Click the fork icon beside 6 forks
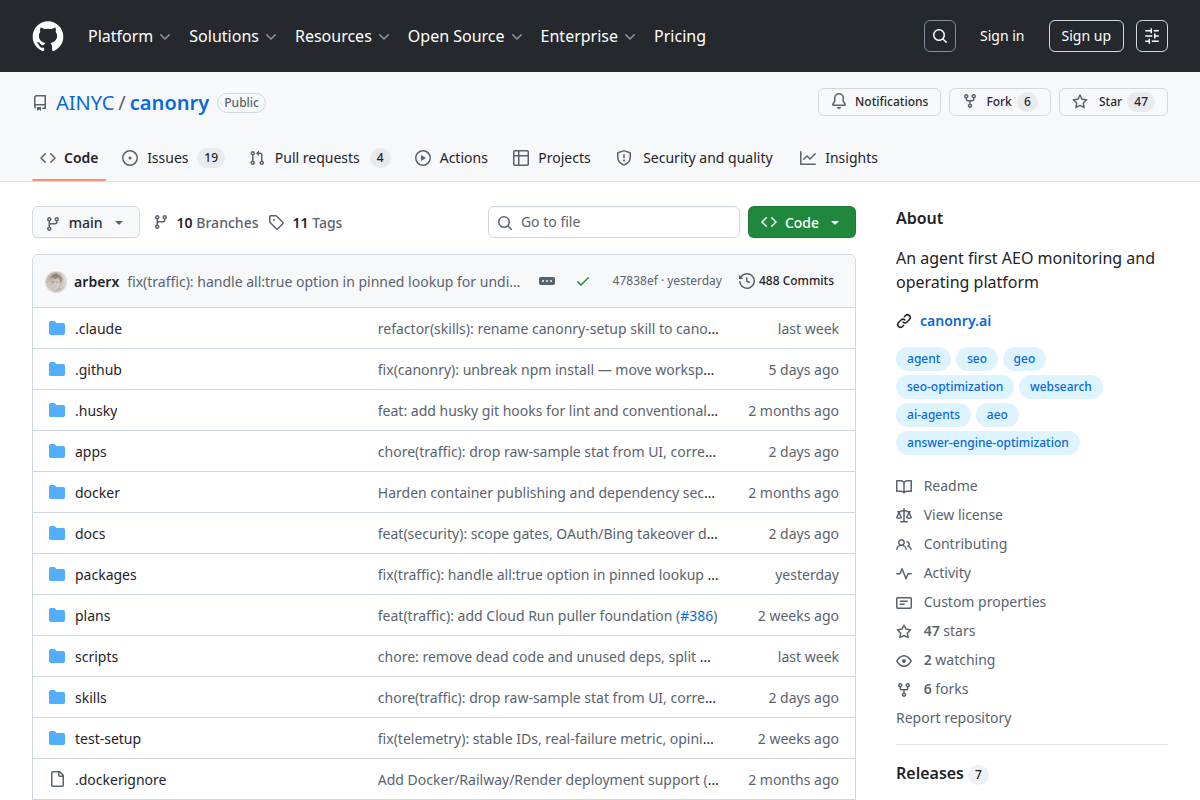 tap(904, 689)
